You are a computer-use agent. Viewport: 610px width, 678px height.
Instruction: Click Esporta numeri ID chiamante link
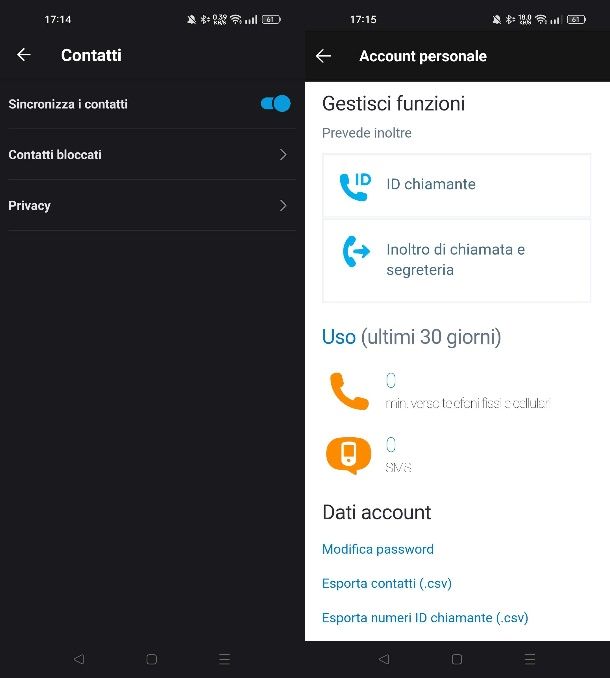pos(425,618)
